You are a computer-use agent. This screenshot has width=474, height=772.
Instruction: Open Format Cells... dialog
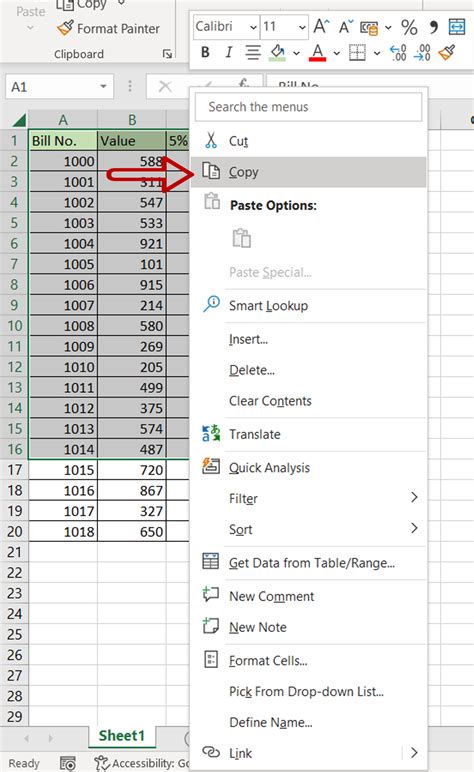(308, 660)
